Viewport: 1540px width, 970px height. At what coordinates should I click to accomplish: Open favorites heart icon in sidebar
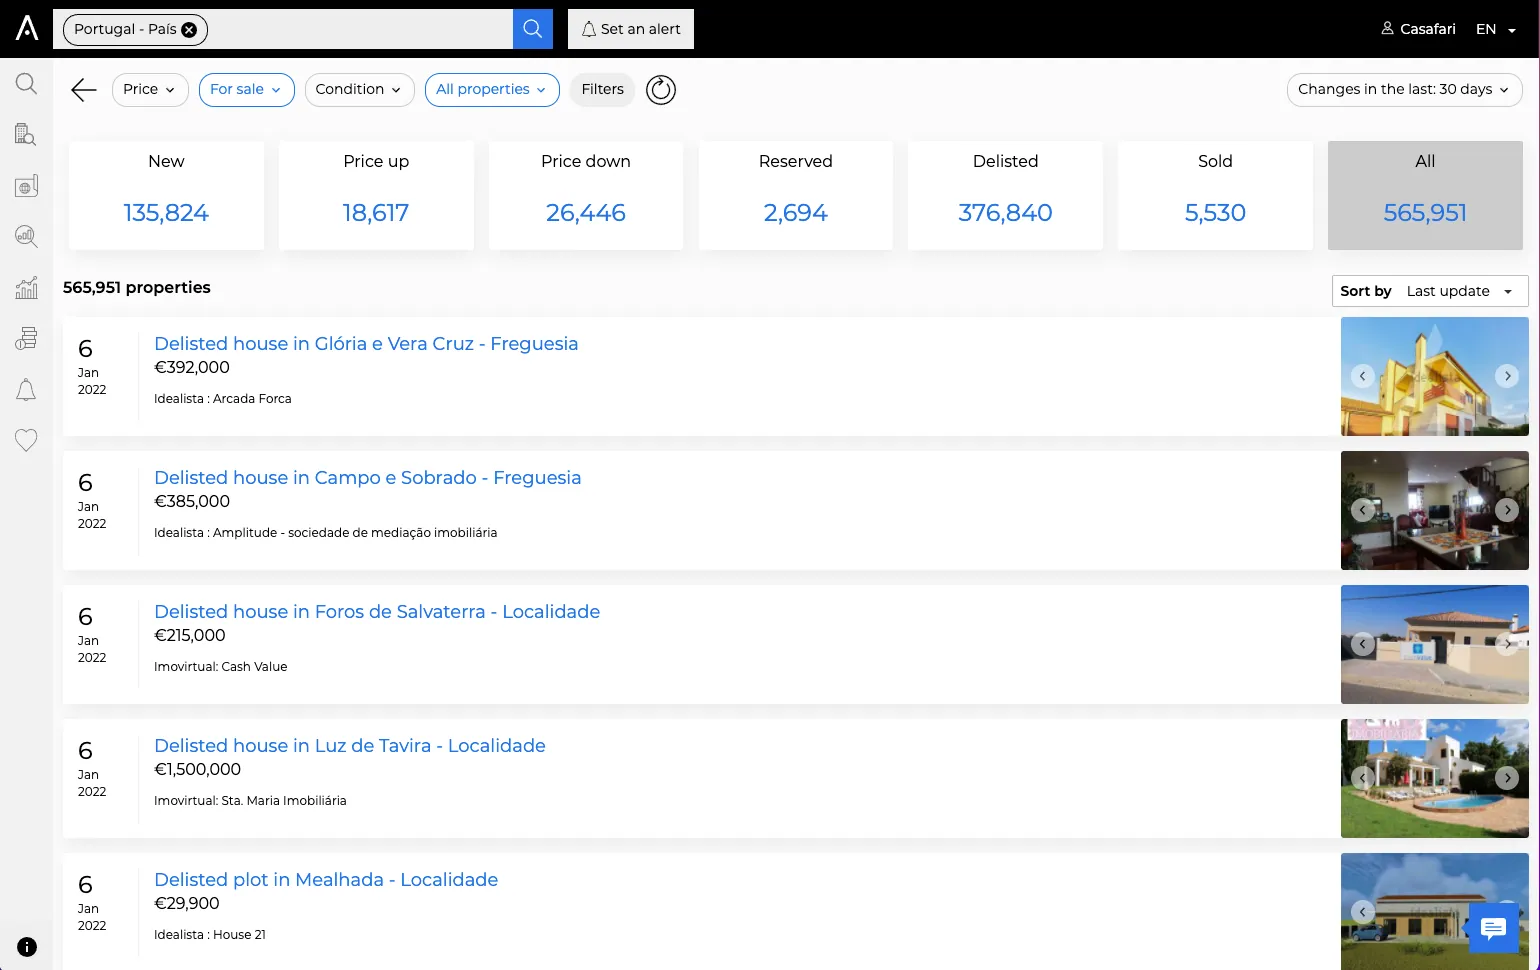tap(26, 440)
